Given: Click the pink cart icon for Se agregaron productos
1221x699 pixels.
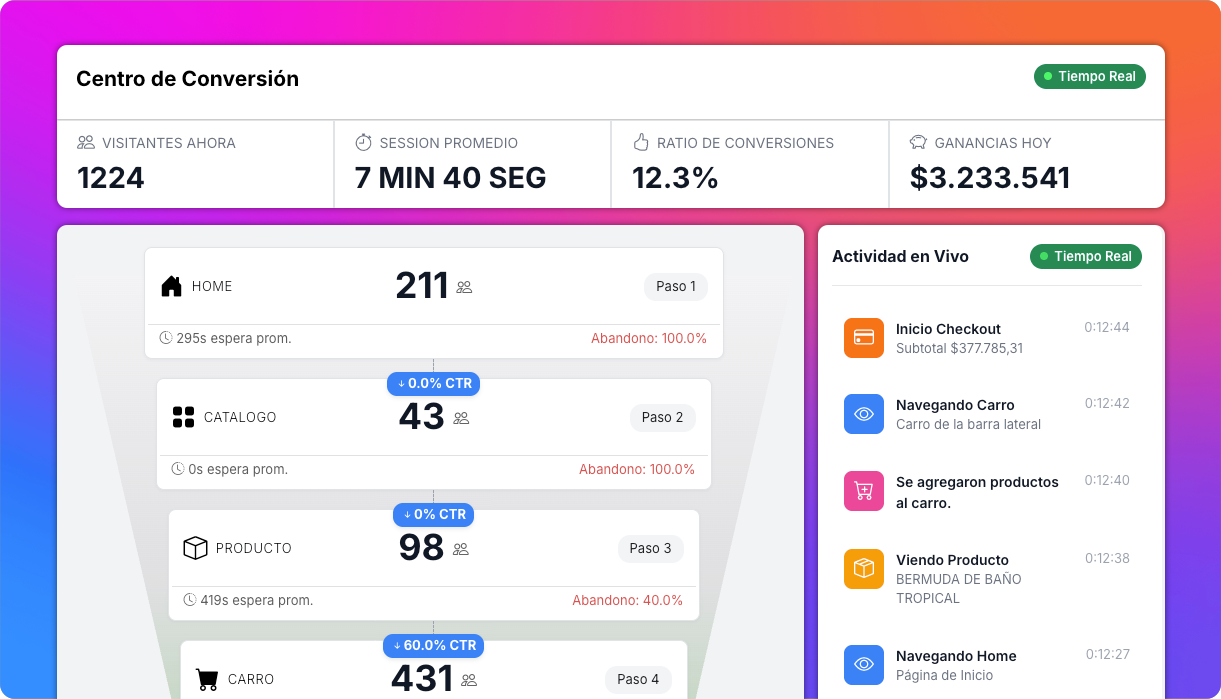Looking at the screenshot, I should [x=864, y=491].
